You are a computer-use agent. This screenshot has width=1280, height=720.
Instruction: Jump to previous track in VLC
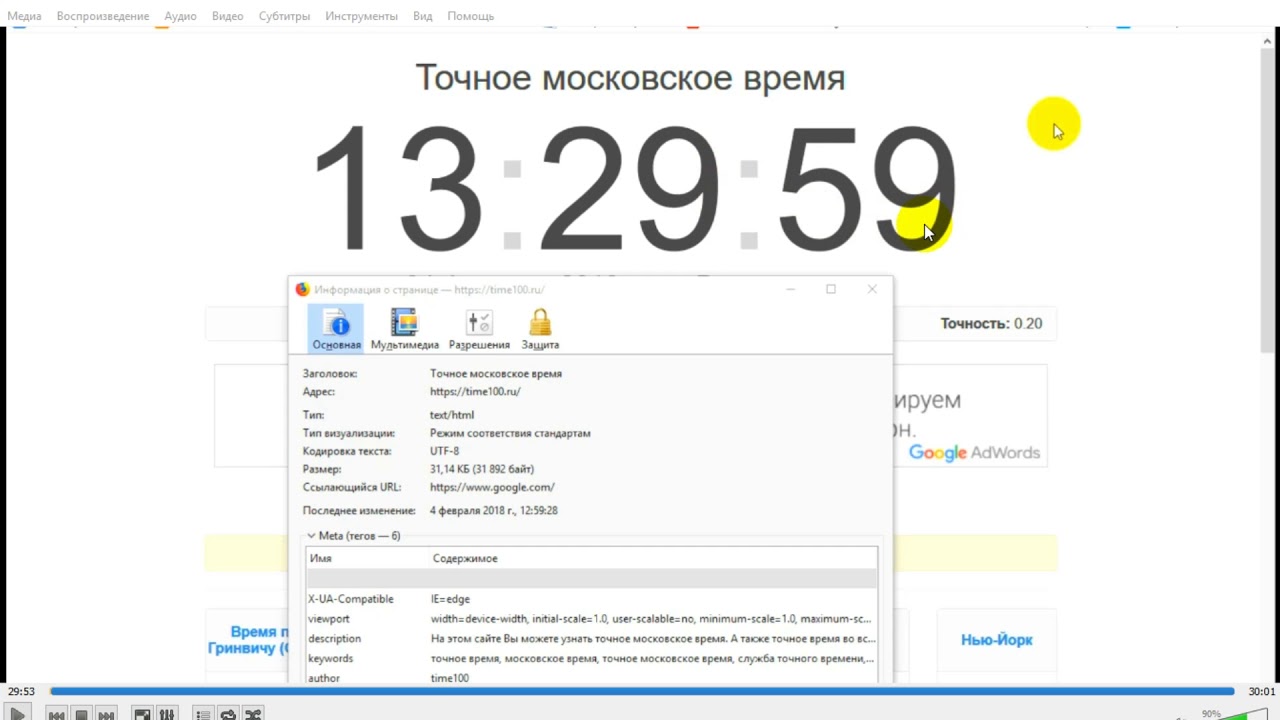pos(57,714)
